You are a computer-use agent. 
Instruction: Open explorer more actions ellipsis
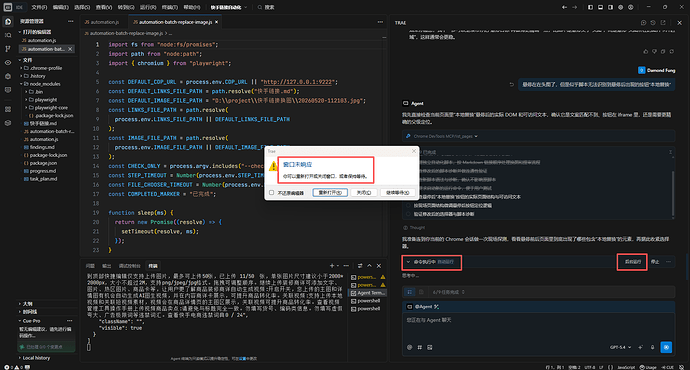[x=70, y=21]
